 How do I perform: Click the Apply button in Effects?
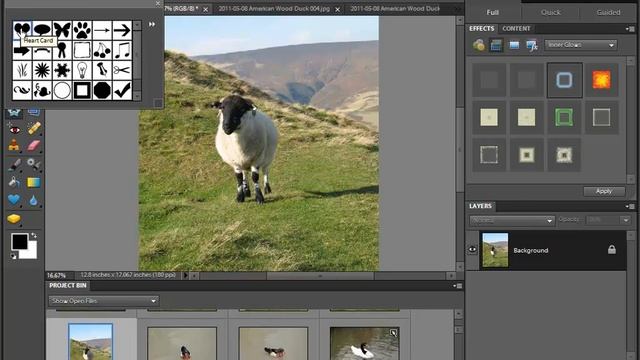(604, 191)
